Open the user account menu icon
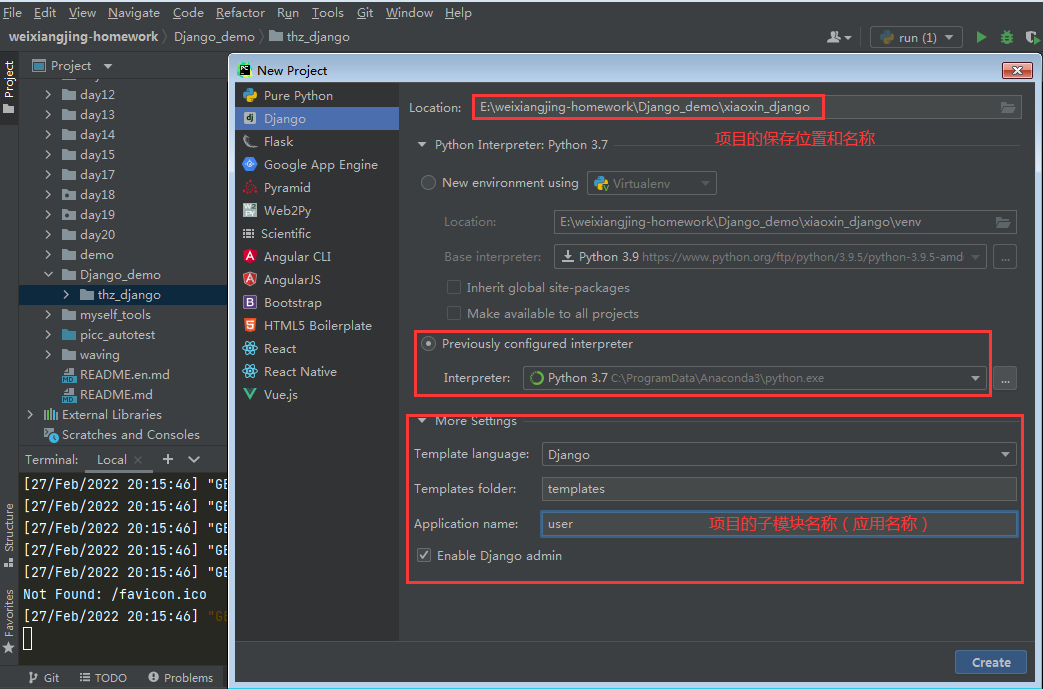1043x689 pixels. point(839,37)
